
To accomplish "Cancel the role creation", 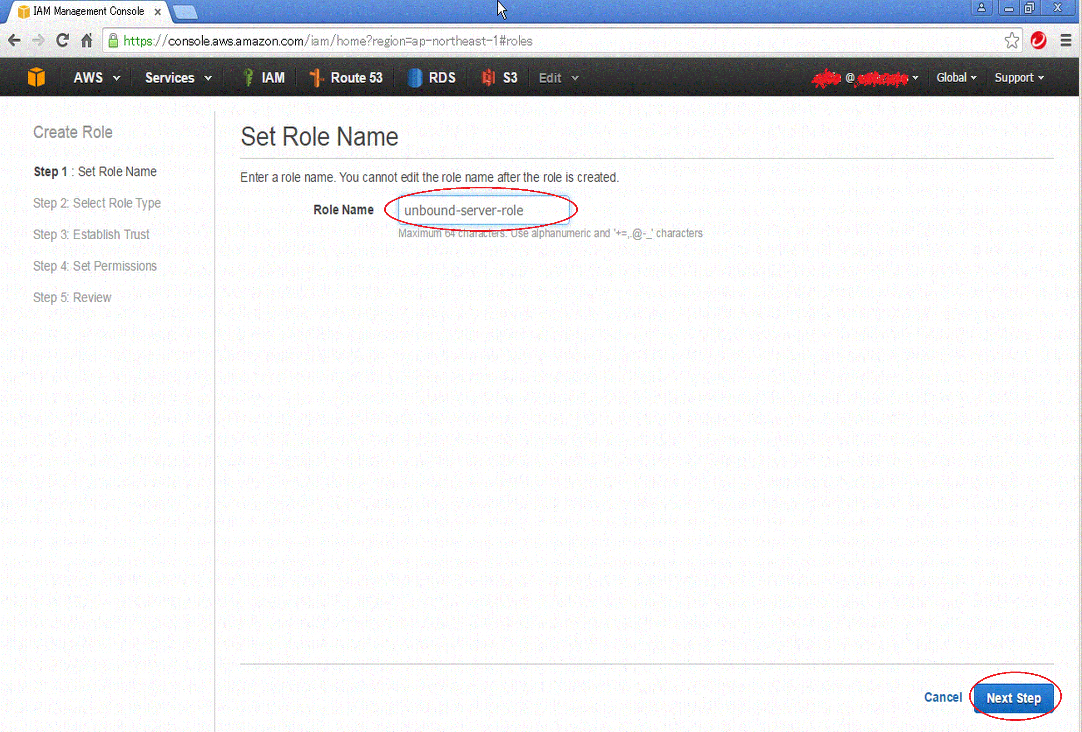I will (942, 697).
